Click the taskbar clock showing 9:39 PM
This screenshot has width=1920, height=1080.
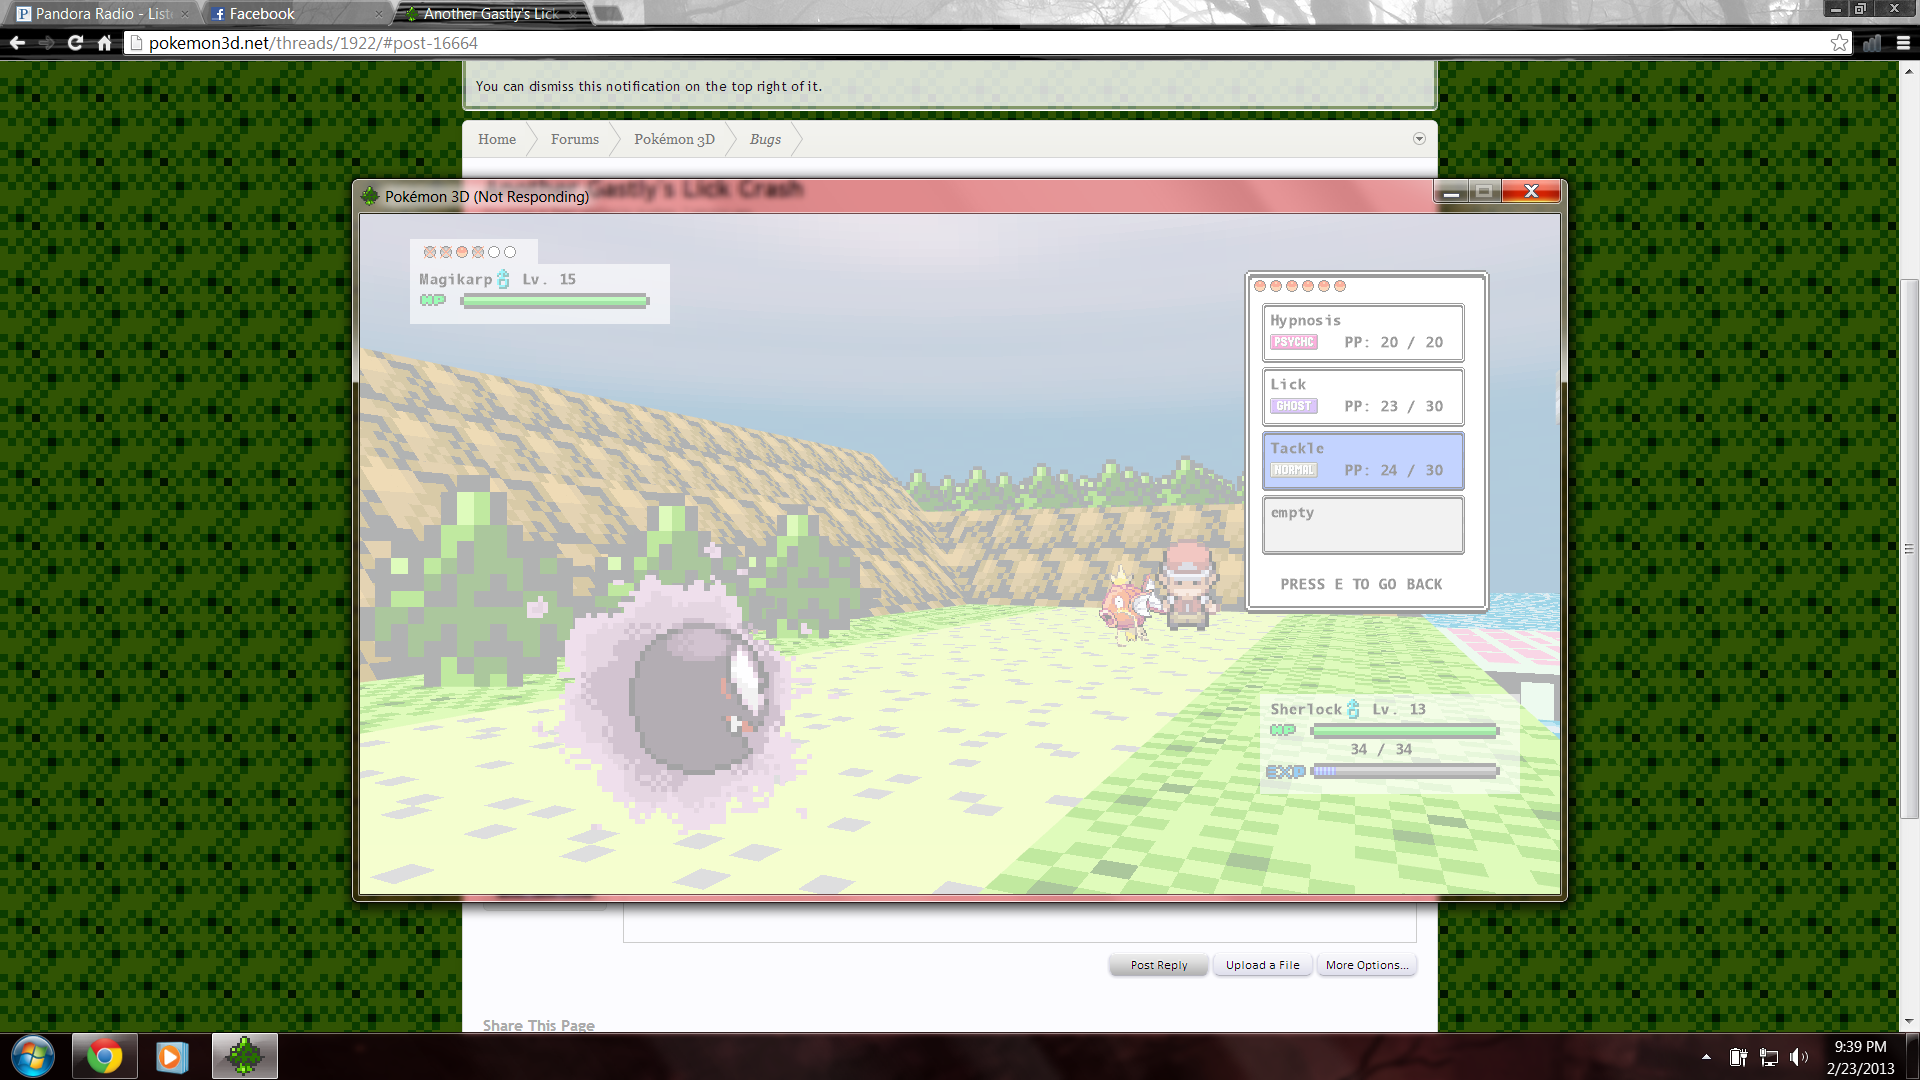point(1860,1057)
